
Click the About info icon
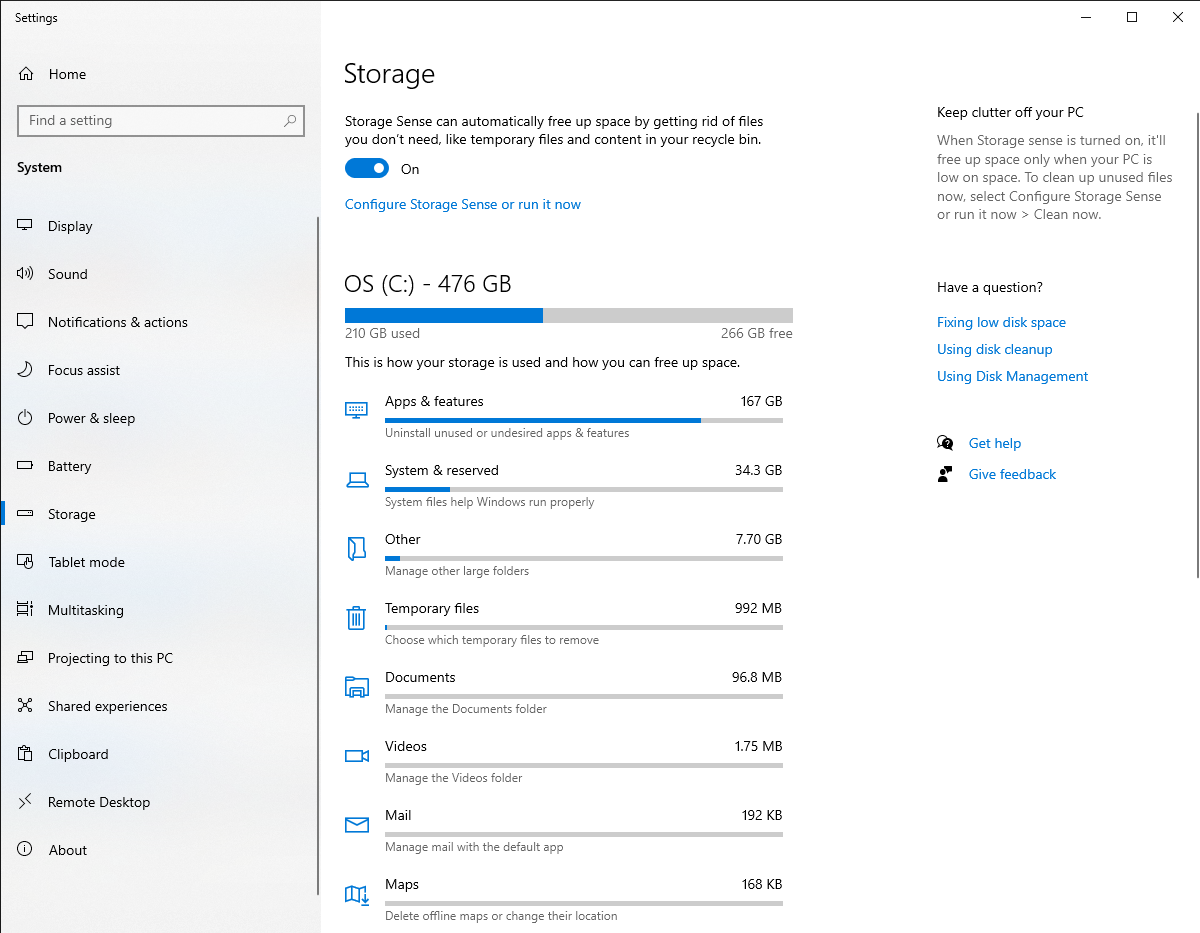tap(26, 850)
